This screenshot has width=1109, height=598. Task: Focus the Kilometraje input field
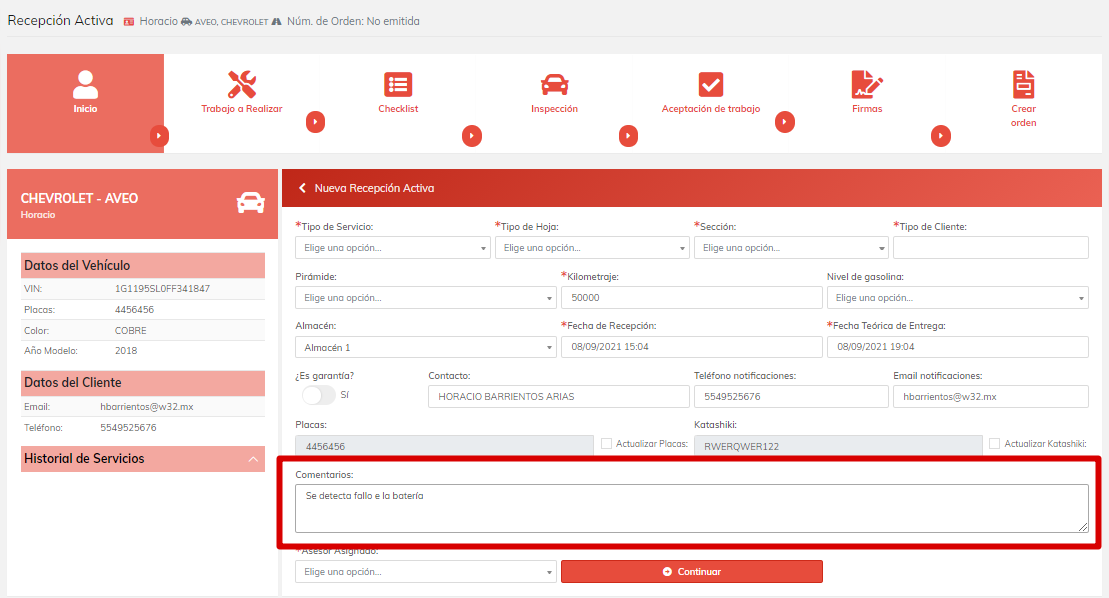[x=691, y=297]
